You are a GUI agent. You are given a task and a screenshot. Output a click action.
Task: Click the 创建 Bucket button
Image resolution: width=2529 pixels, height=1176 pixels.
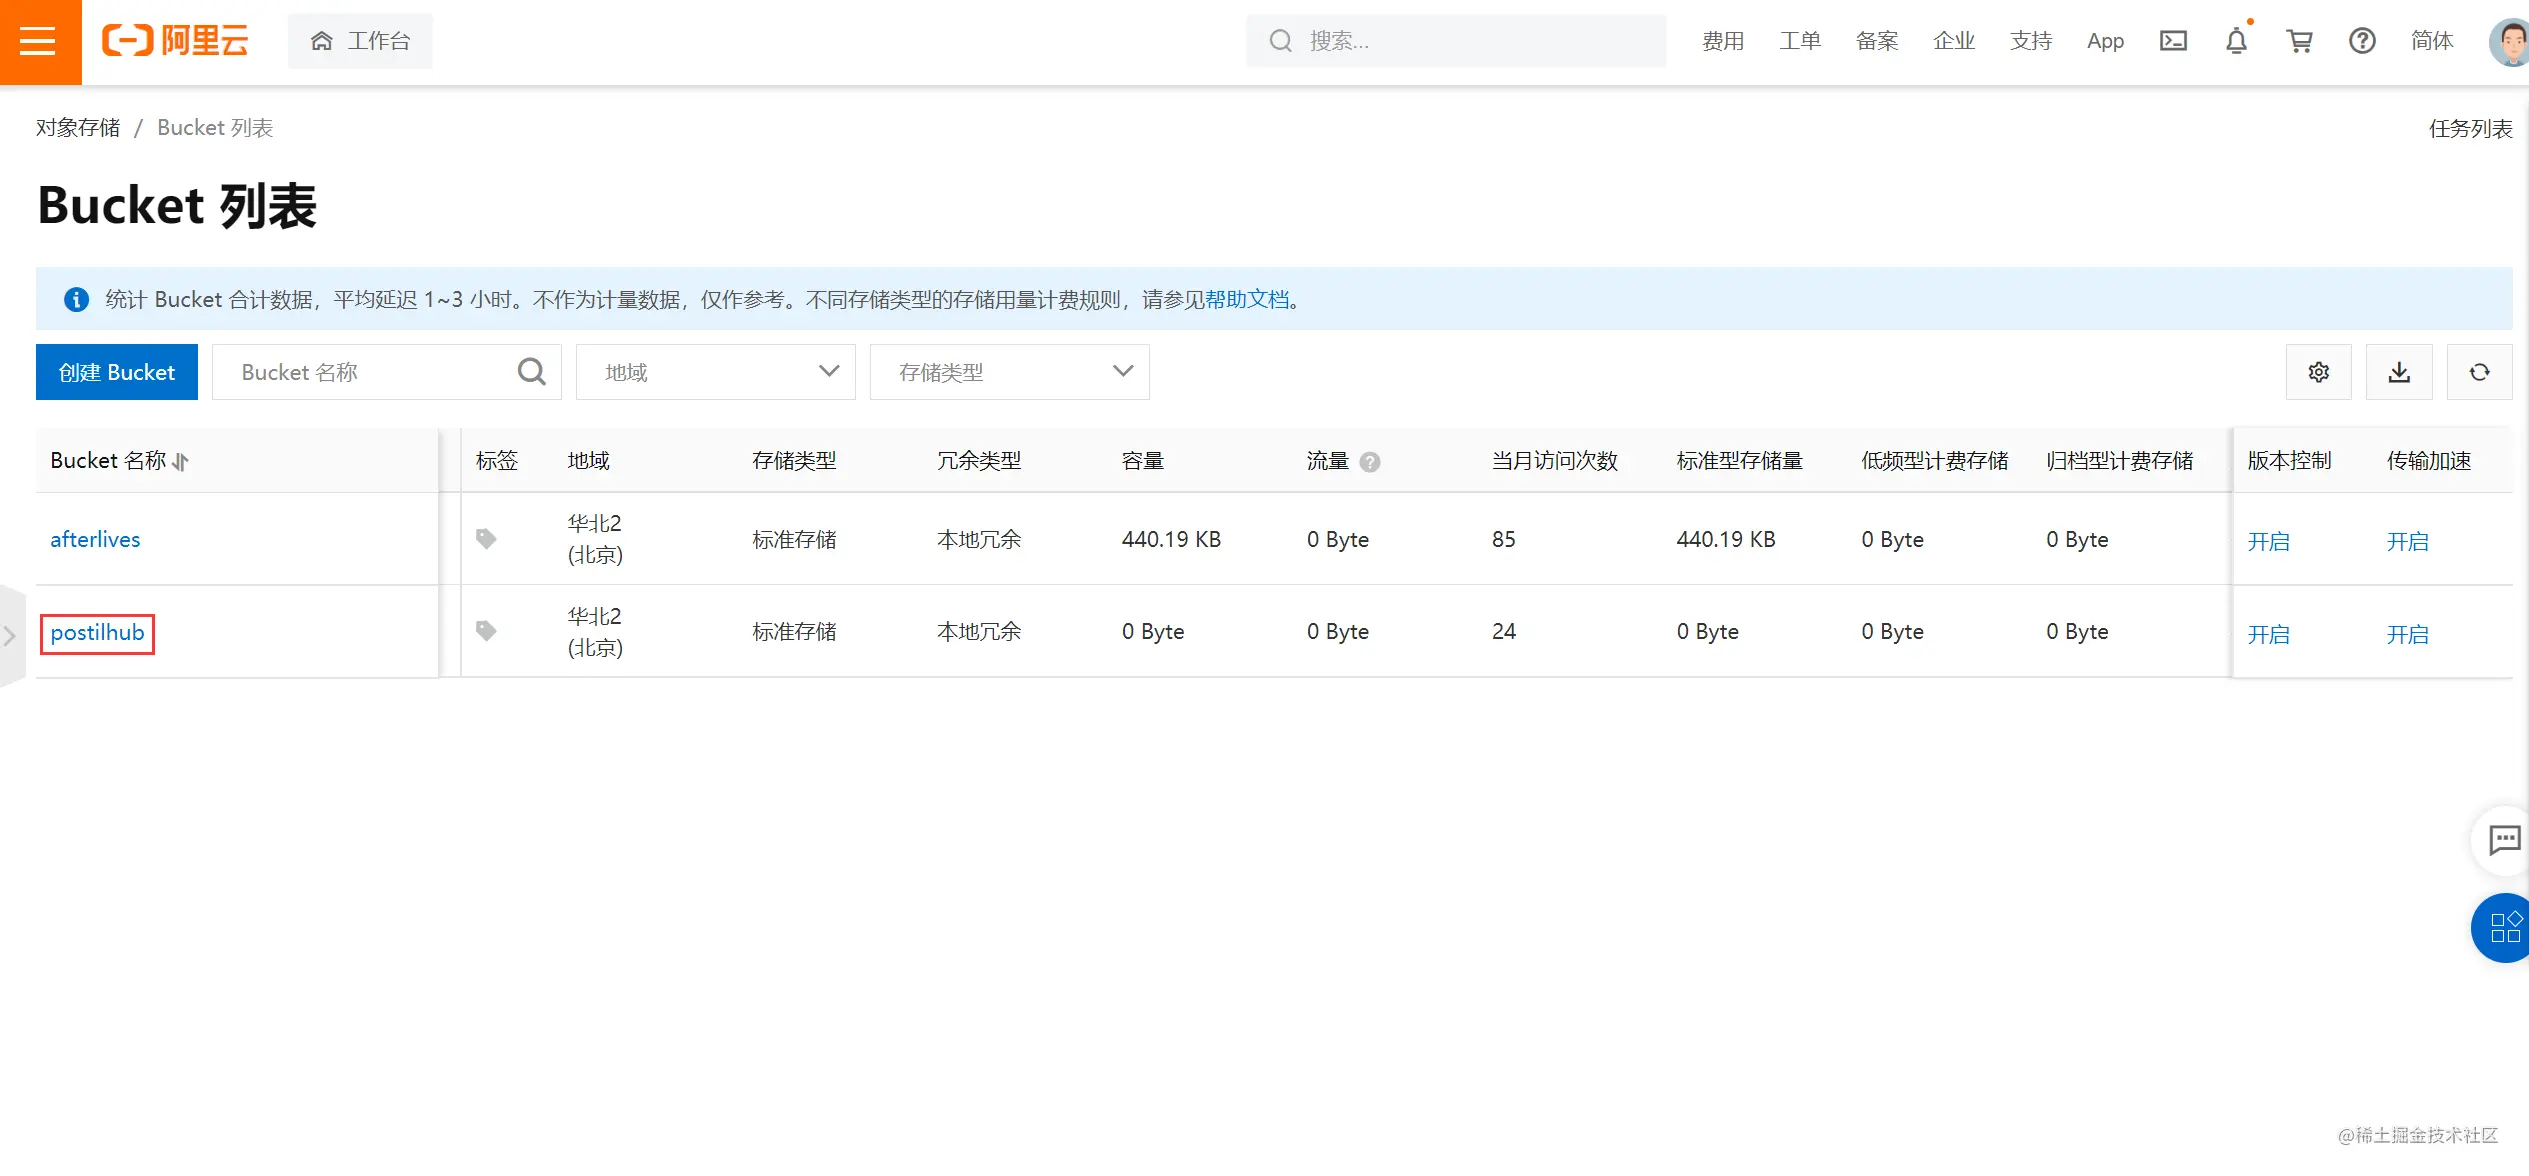coord(117,372)
